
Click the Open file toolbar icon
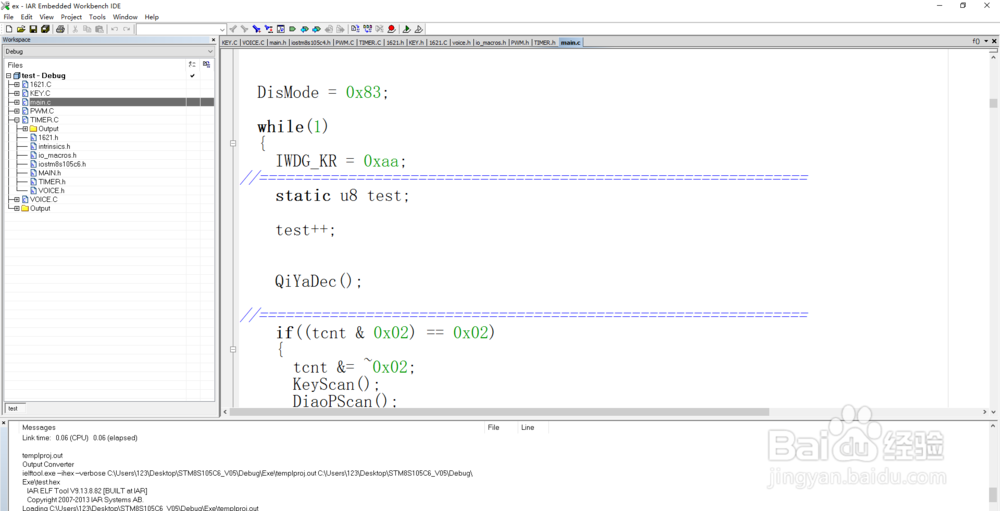pyautogui.click(x=20, y=29)
